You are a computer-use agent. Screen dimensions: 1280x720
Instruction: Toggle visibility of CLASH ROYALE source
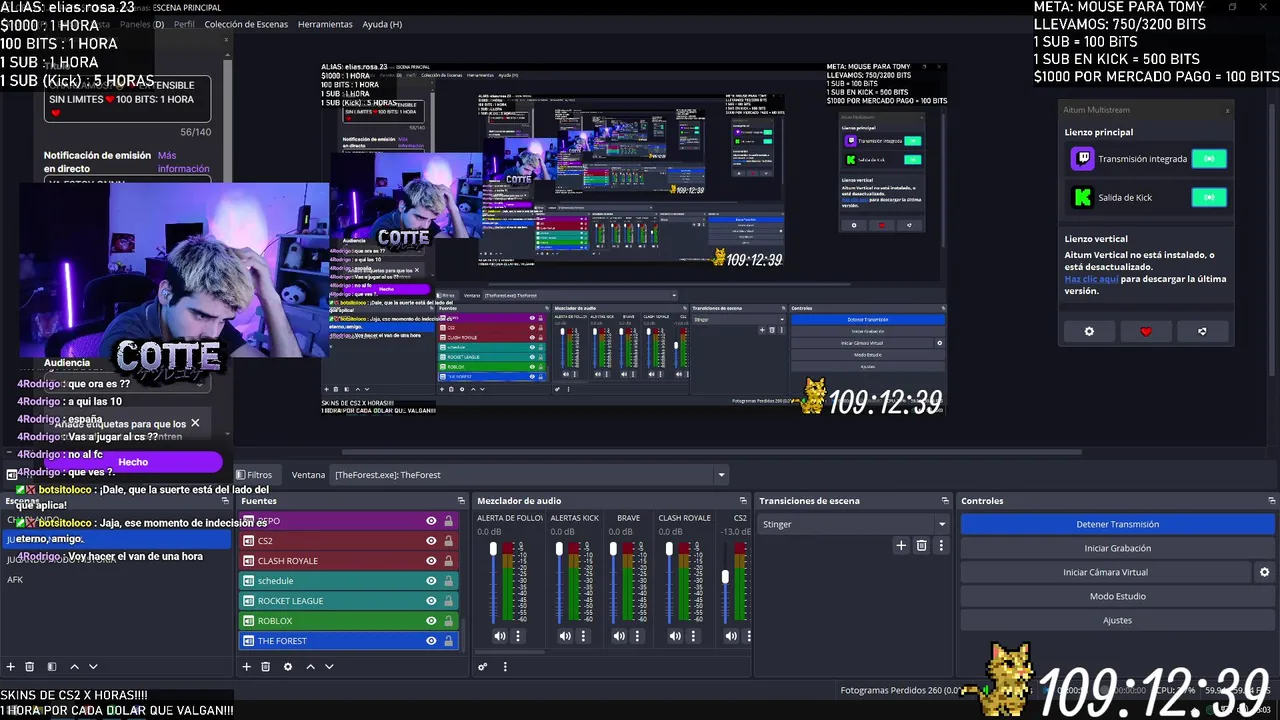tap(431, 561)
